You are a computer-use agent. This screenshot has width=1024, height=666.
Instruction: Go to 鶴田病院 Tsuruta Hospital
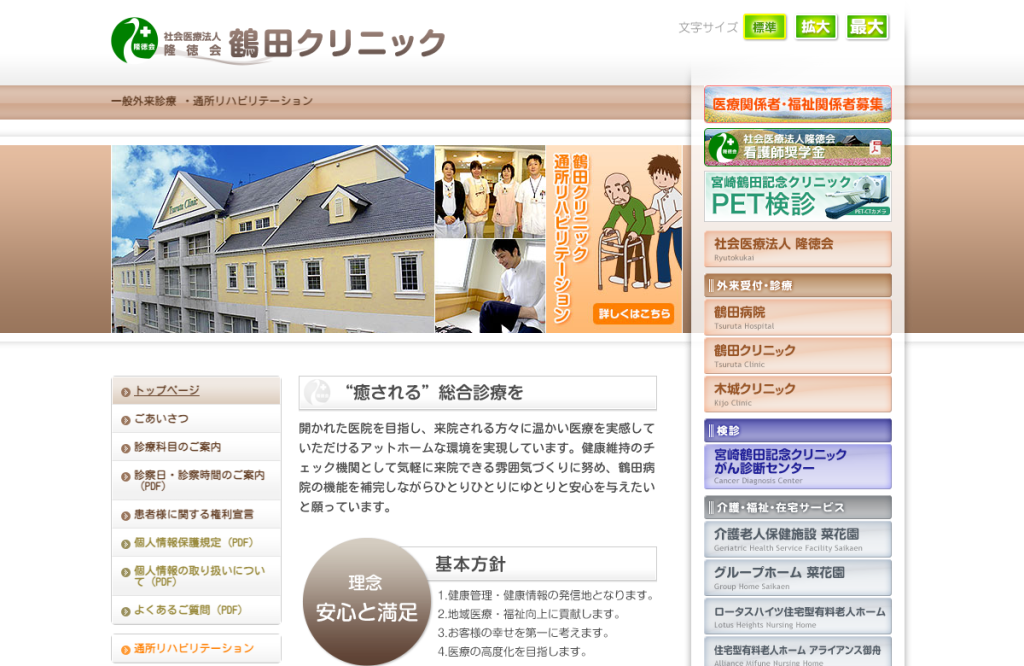click(x=797, y=317)
